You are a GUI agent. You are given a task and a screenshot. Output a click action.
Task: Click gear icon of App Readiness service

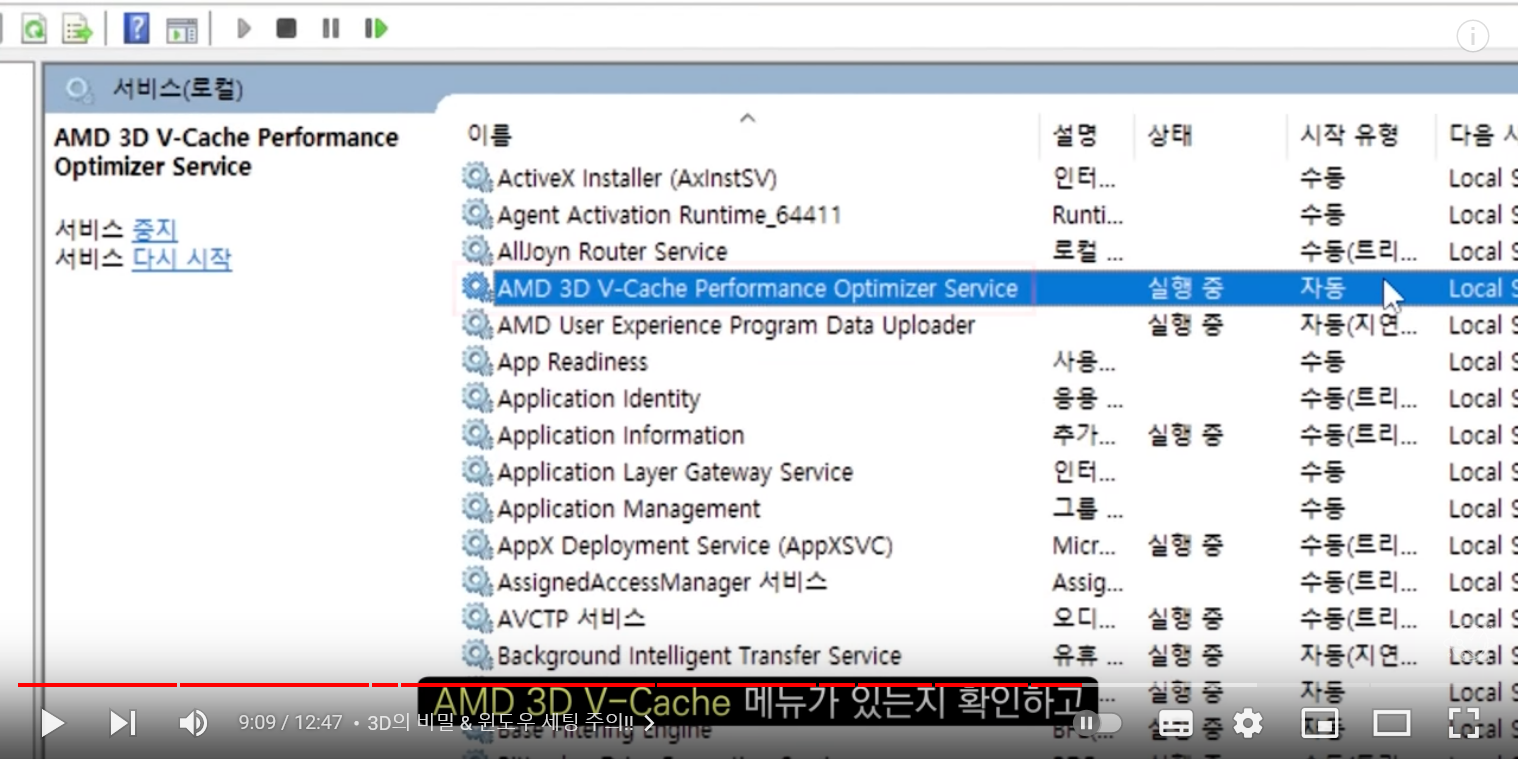click(477, 361)
